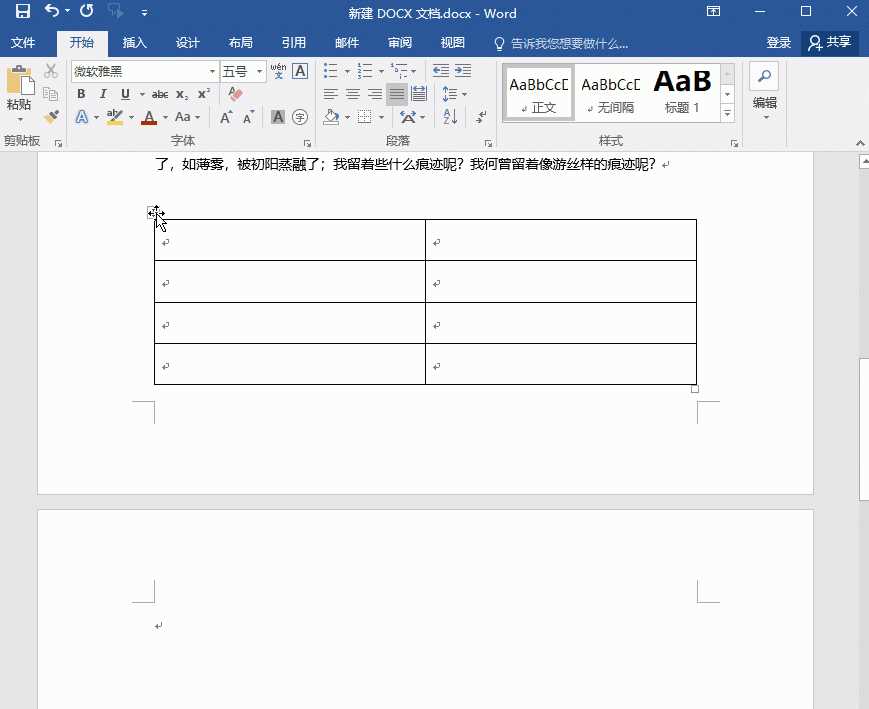Open the 布局 ribbon tab
Viewport: 869px width, 709px height.
point(240,43)
